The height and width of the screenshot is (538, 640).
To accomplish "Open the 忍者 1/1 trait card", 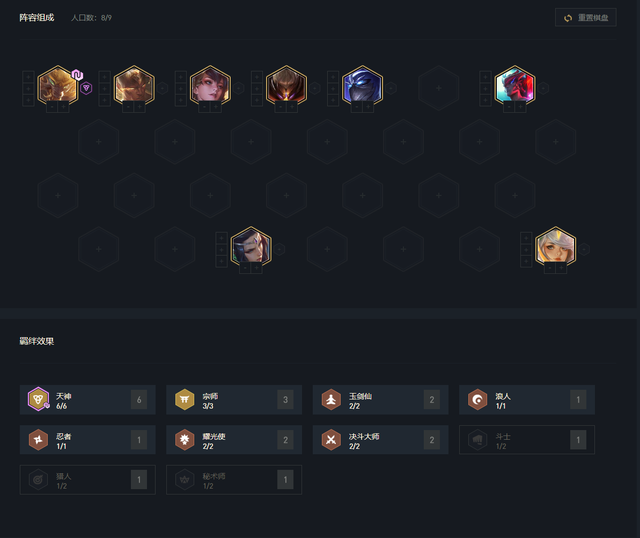I will pyautogui.click(x=87, y=440).
